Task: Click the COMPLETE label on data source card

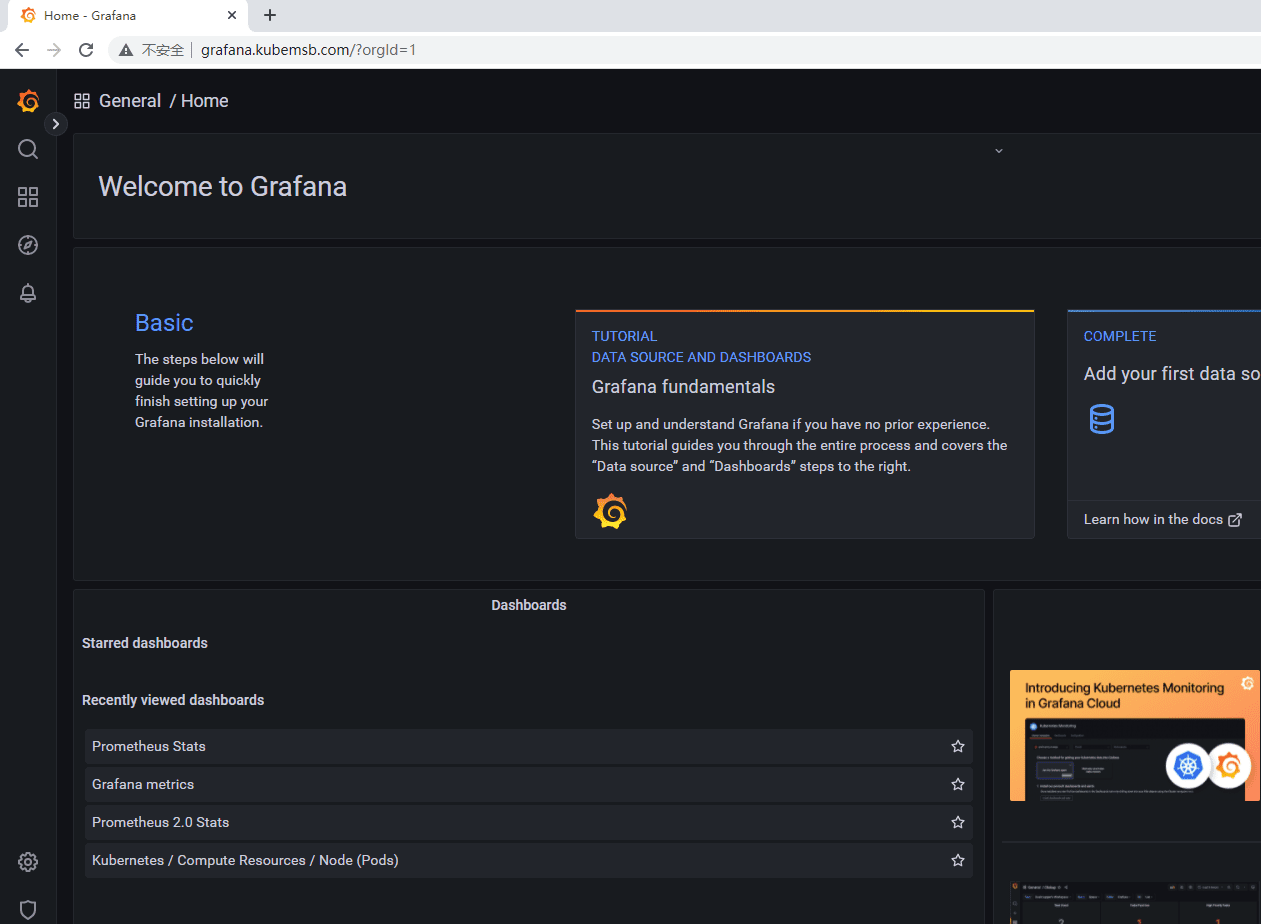Action: point(1120,336)
